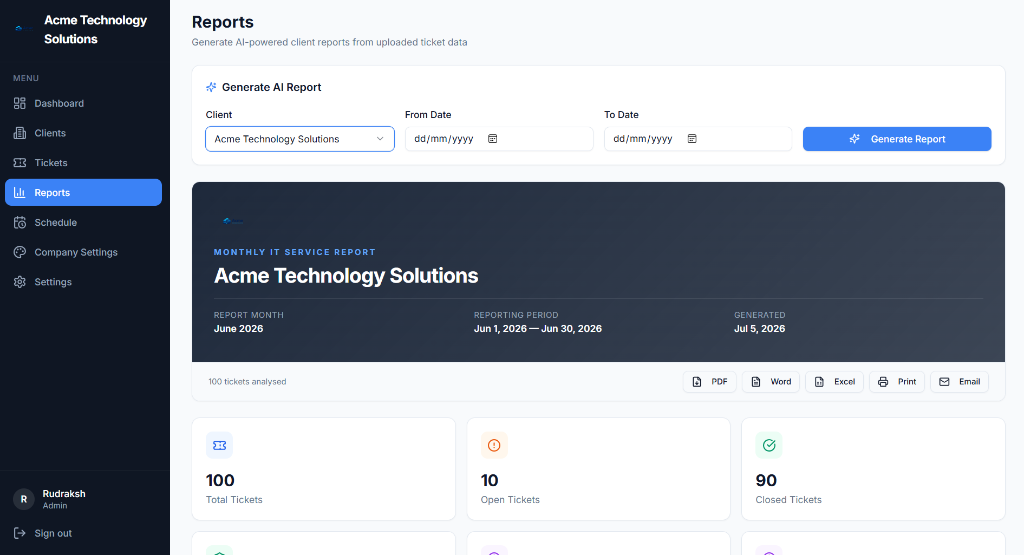The height and width of the screenshot is (555, 1024).
Task: Click the blue Total Tickets card icon
Action: coord(219,445)
